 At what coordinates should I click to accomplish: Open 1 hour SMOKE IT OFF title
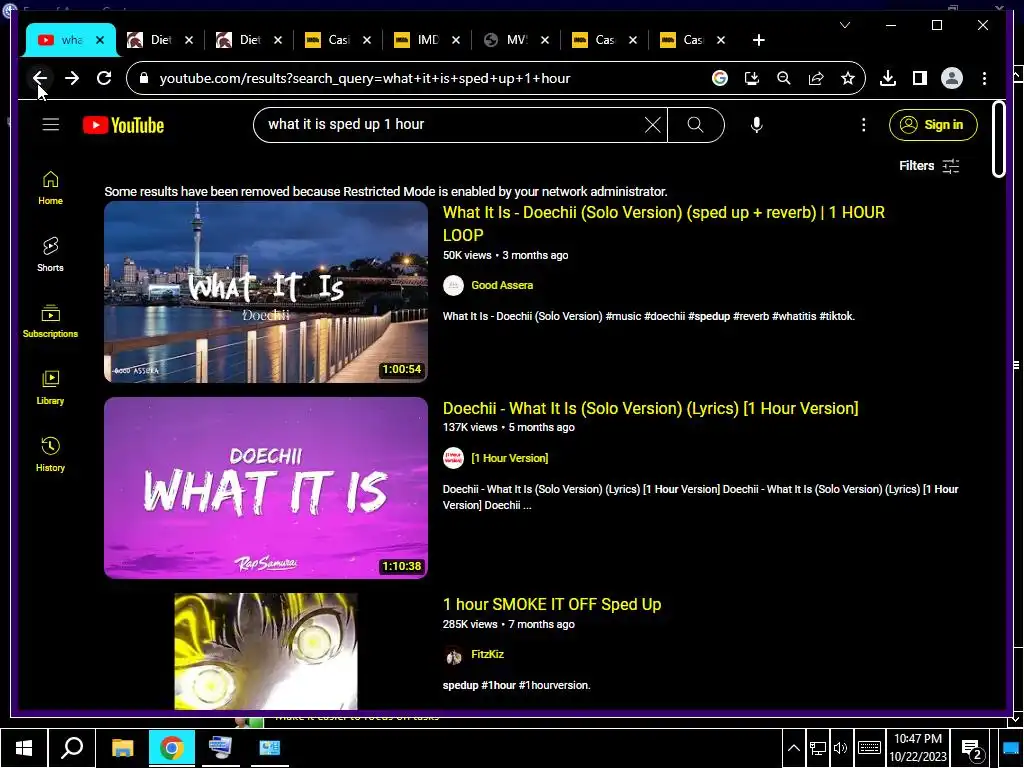point(552,604)
